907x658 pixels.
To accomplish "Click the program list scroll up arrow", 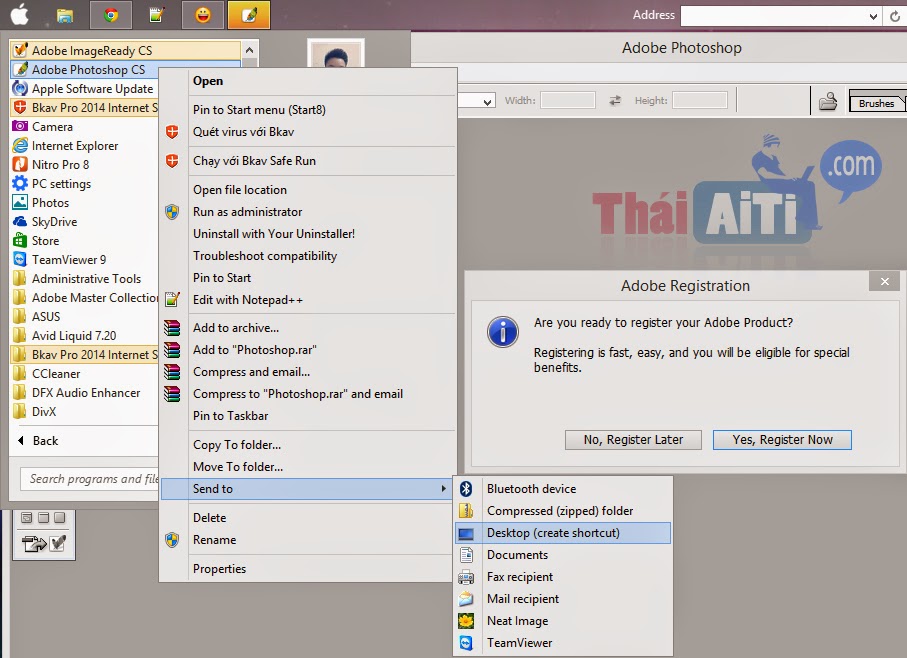I will coord(249,50).
